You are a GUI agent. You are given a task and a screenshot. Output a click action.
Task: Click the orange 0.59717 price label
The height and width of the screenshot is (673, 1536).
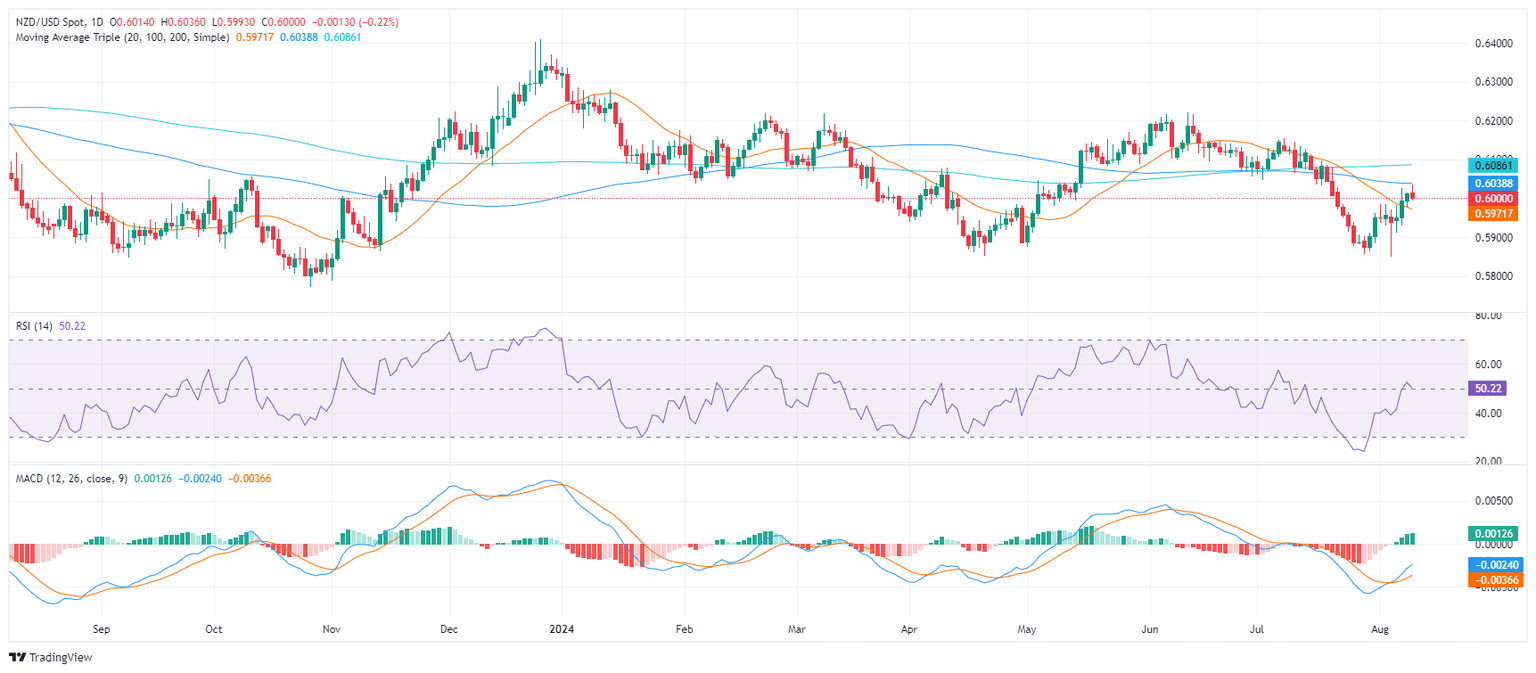pyautogui.click(x=1496, y=214)
